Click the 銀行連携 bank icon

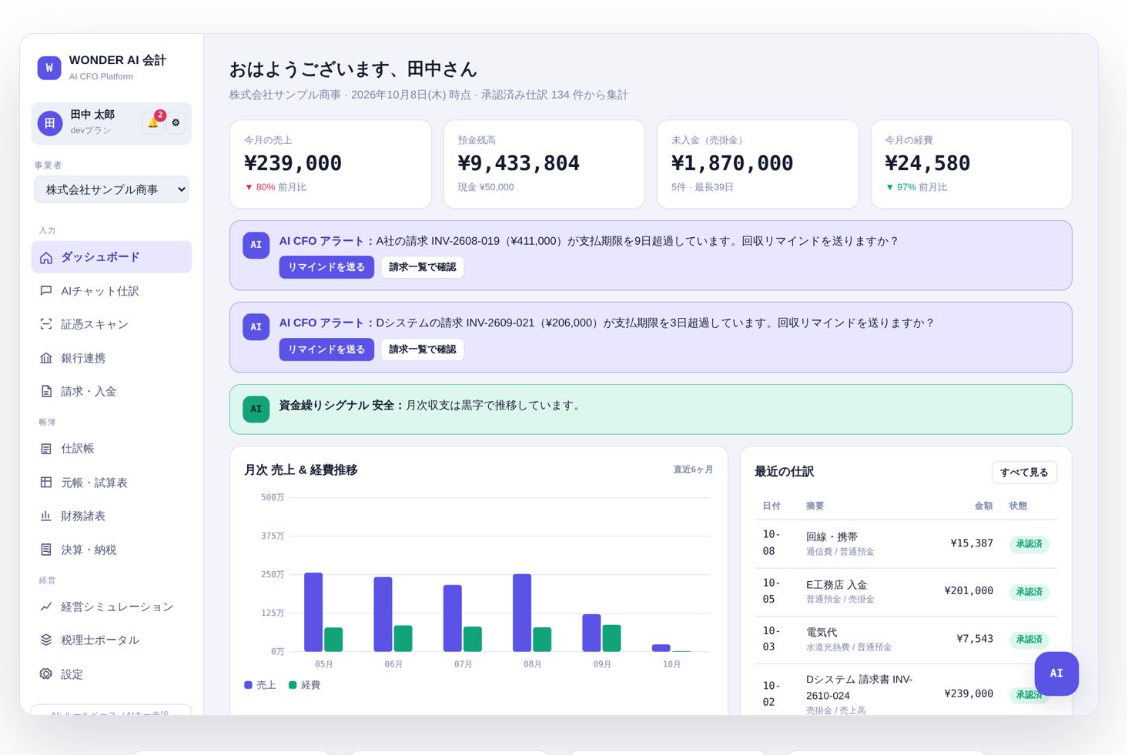pyautogui.click(x=46, y=358)
